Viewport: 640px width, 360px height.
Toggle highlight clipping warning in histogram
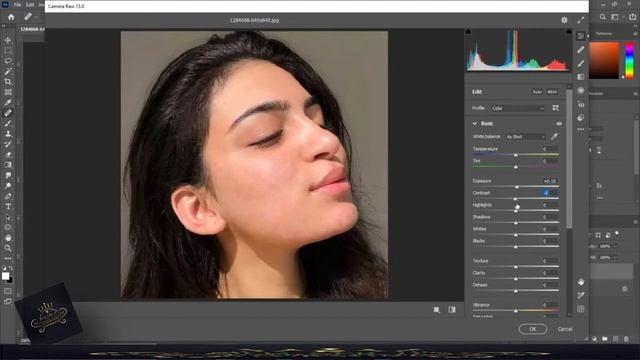tap(569, 32)
